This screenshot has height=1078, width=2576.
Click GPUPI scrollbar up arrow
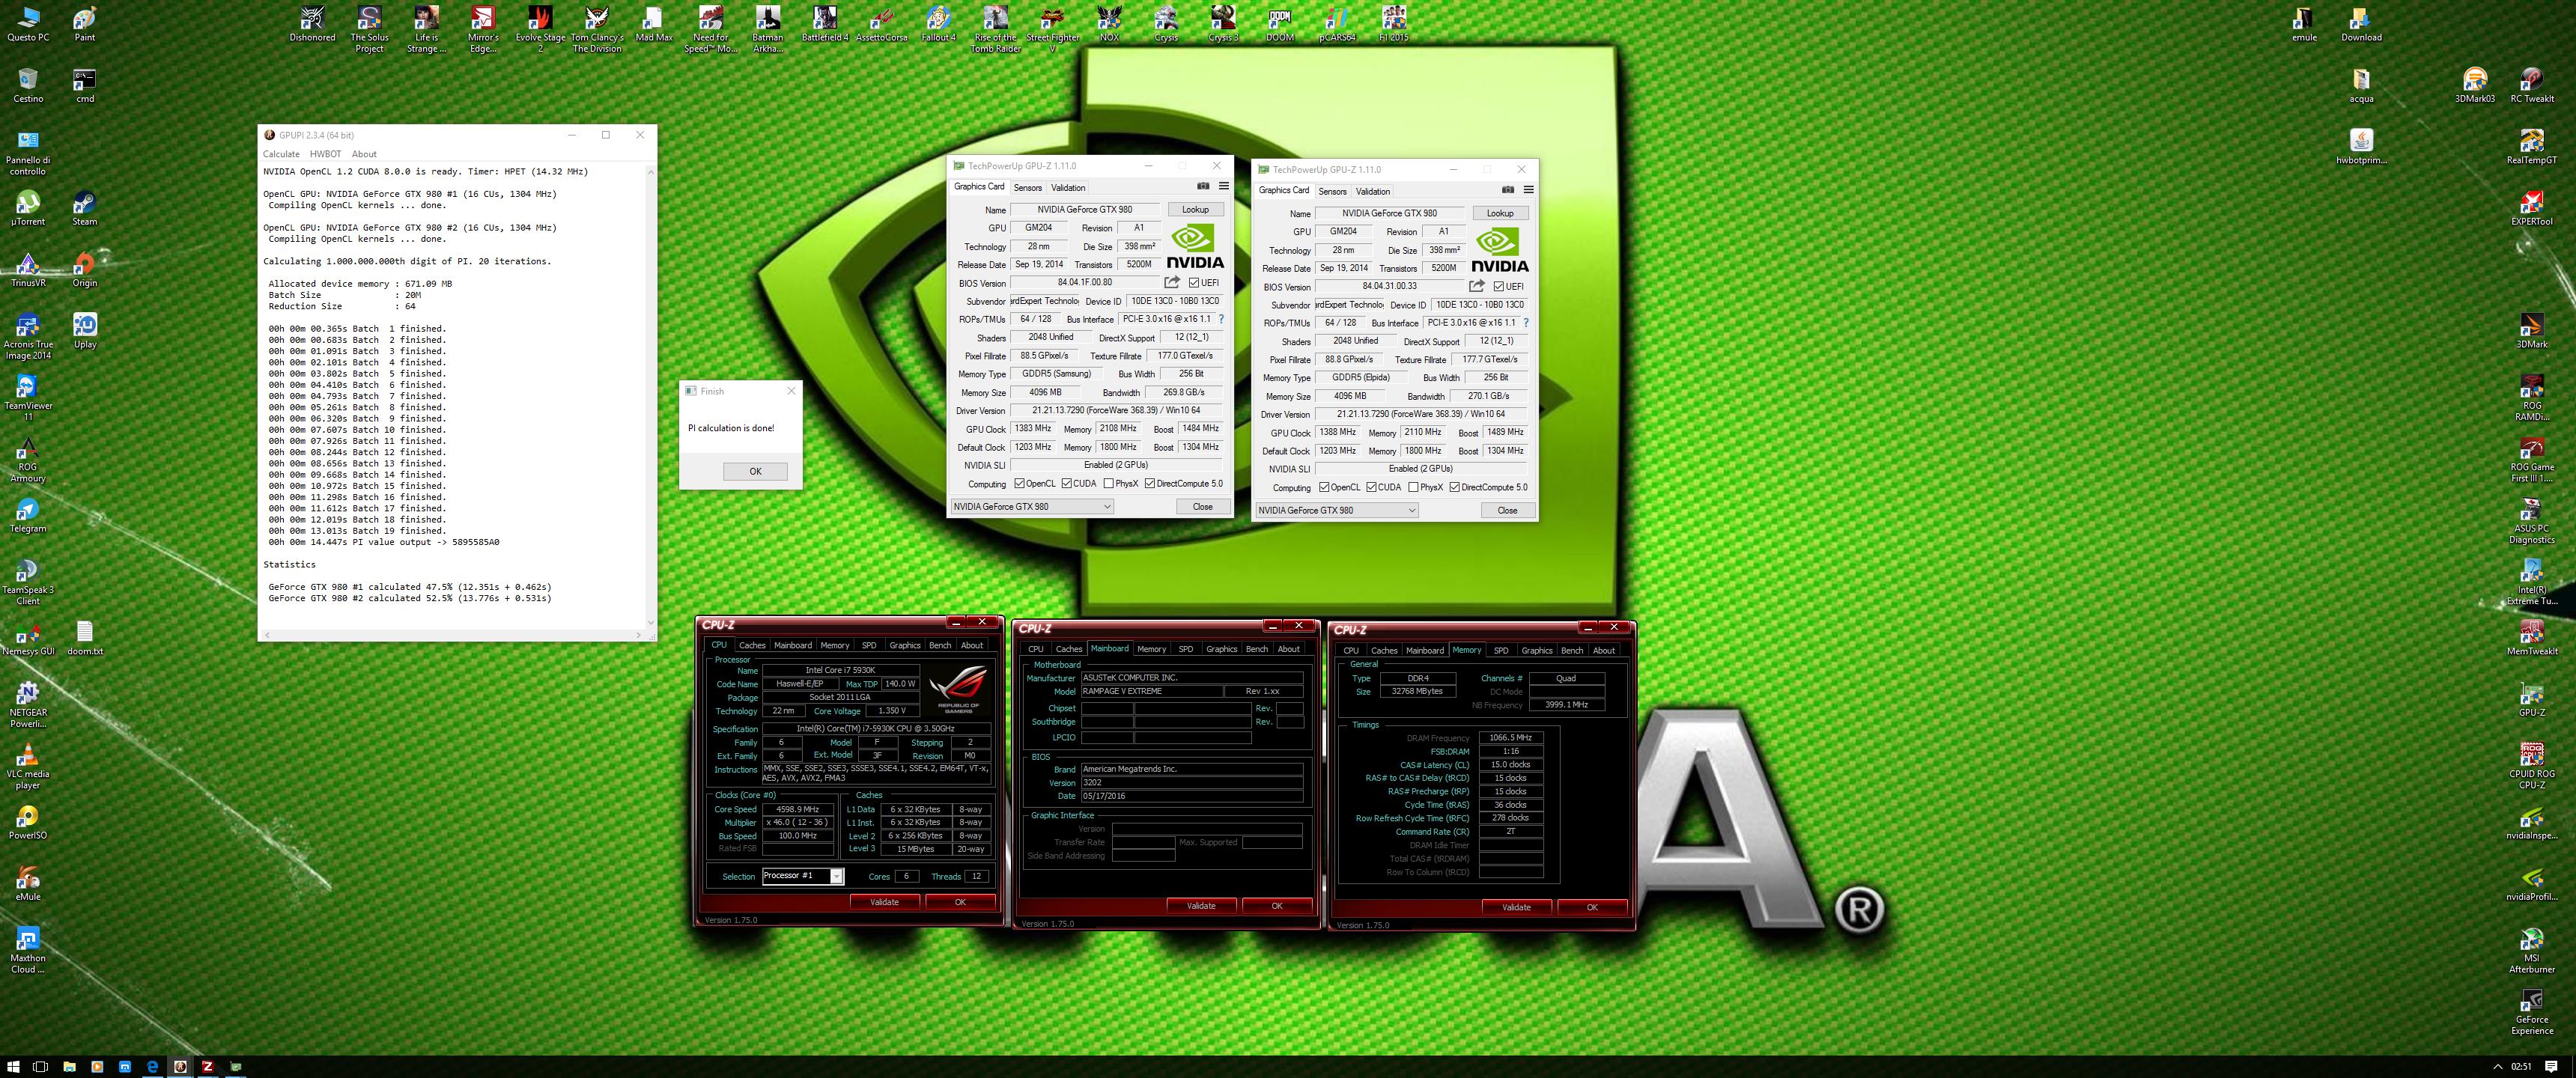[x=651, y=172]
